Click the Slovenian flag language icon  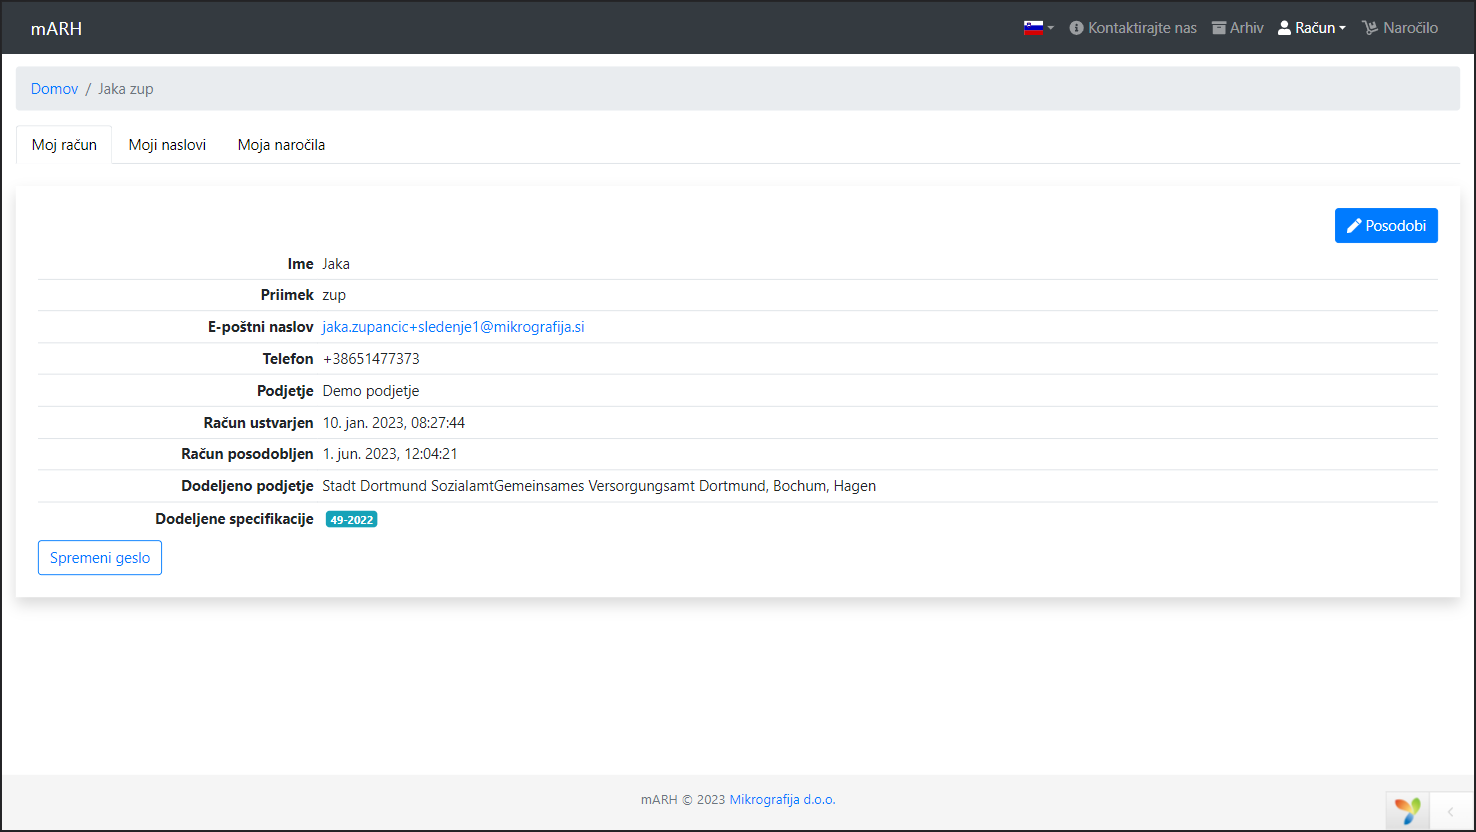point(1033,28)
